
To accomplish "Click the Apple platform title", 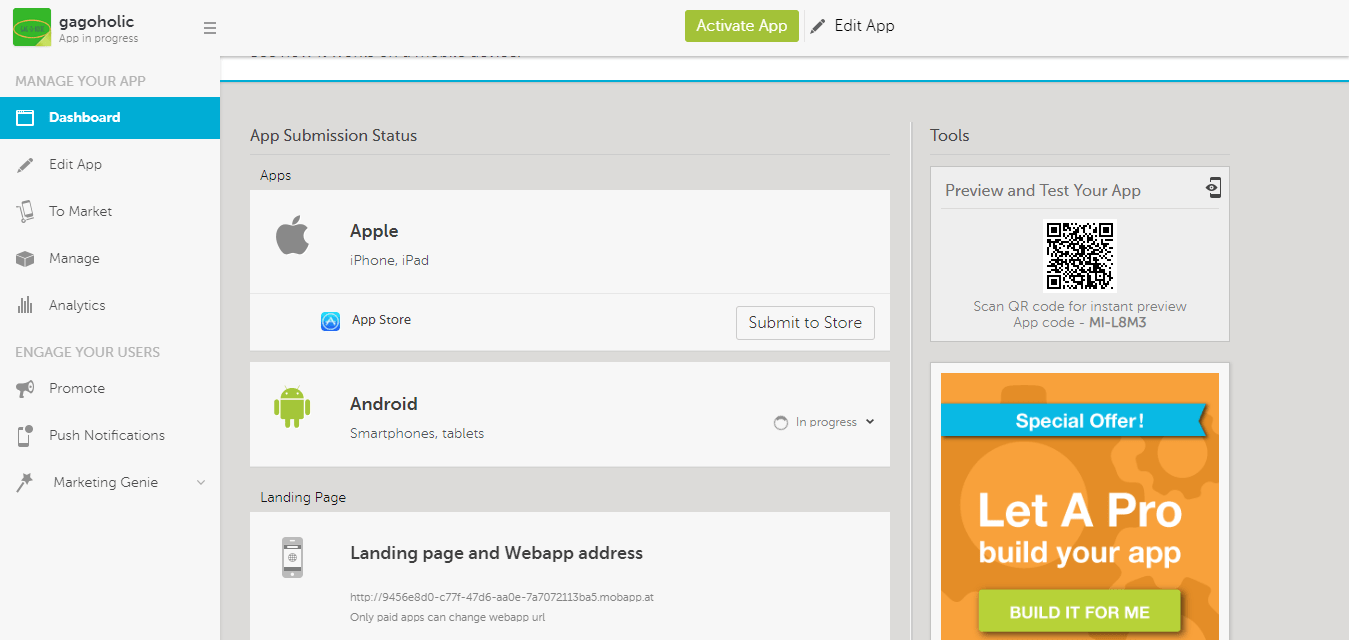I will (374, 231).
